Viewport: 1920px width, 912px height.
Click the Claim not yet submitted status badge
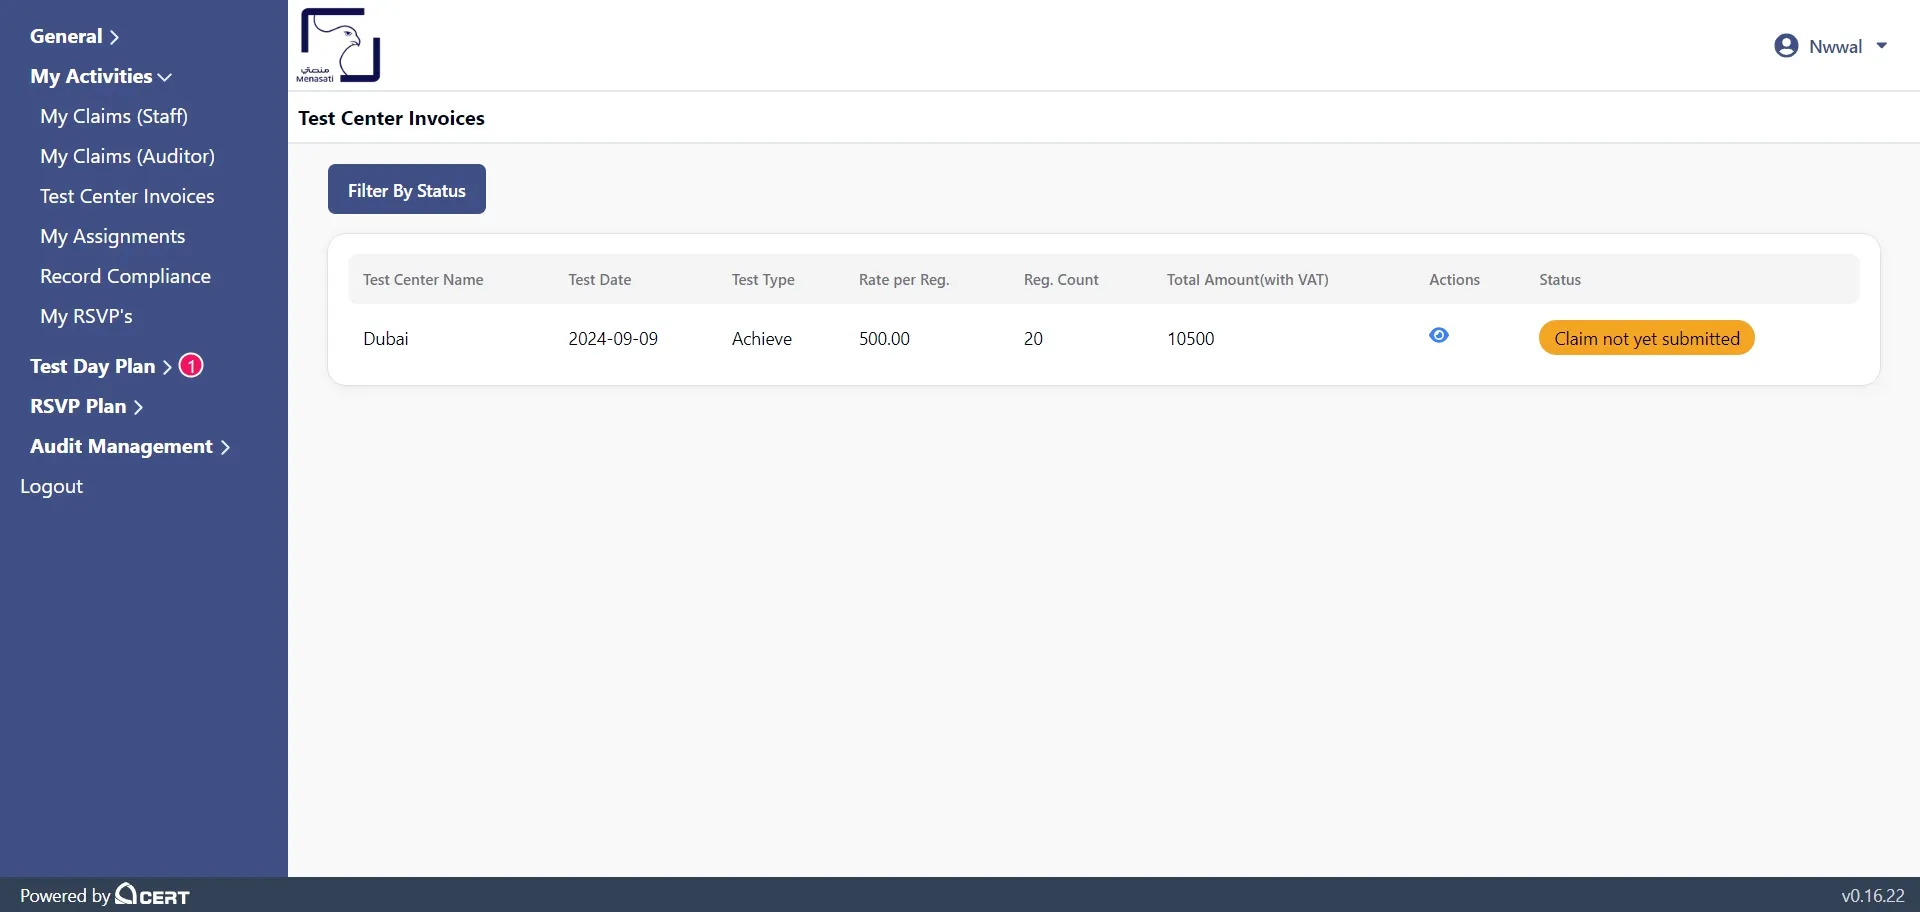1646,338
